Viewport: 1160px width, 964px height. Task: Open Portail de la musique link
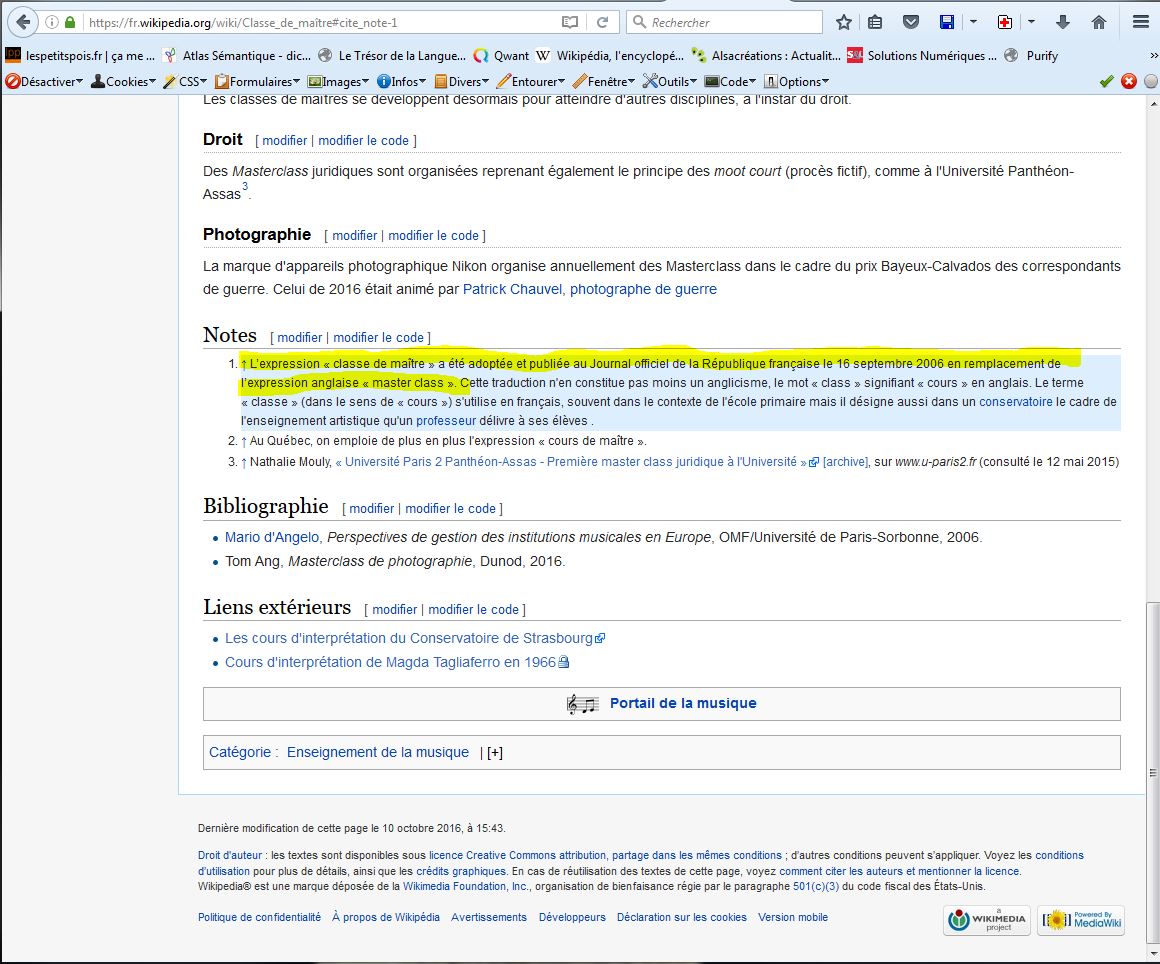pyautogui.click(x=683, y=703)
